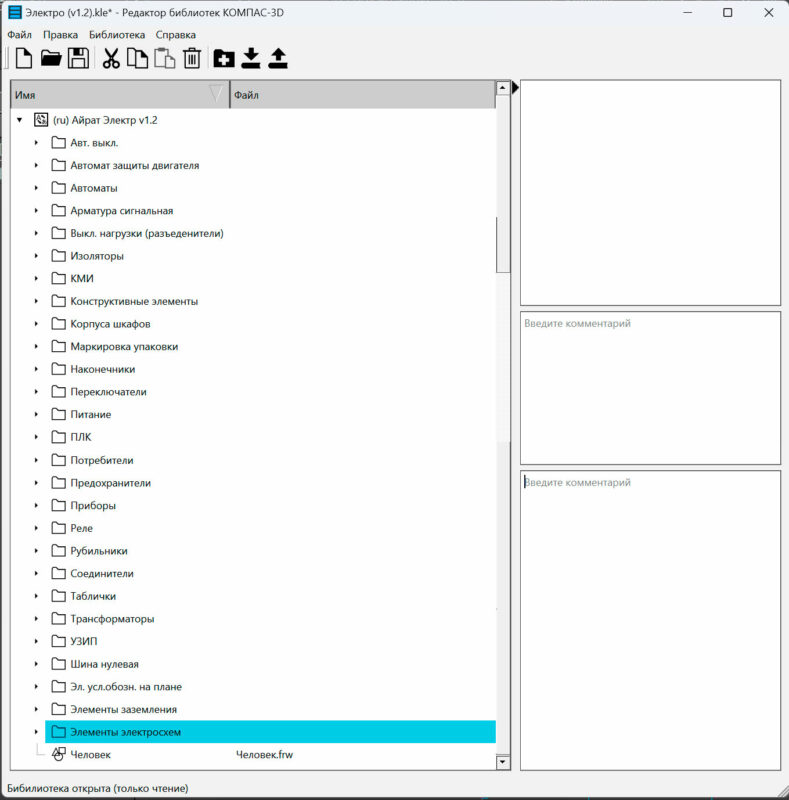The image size is (789, 800).
Task: Select the Переключатели folder
Action: pos(108,392)
